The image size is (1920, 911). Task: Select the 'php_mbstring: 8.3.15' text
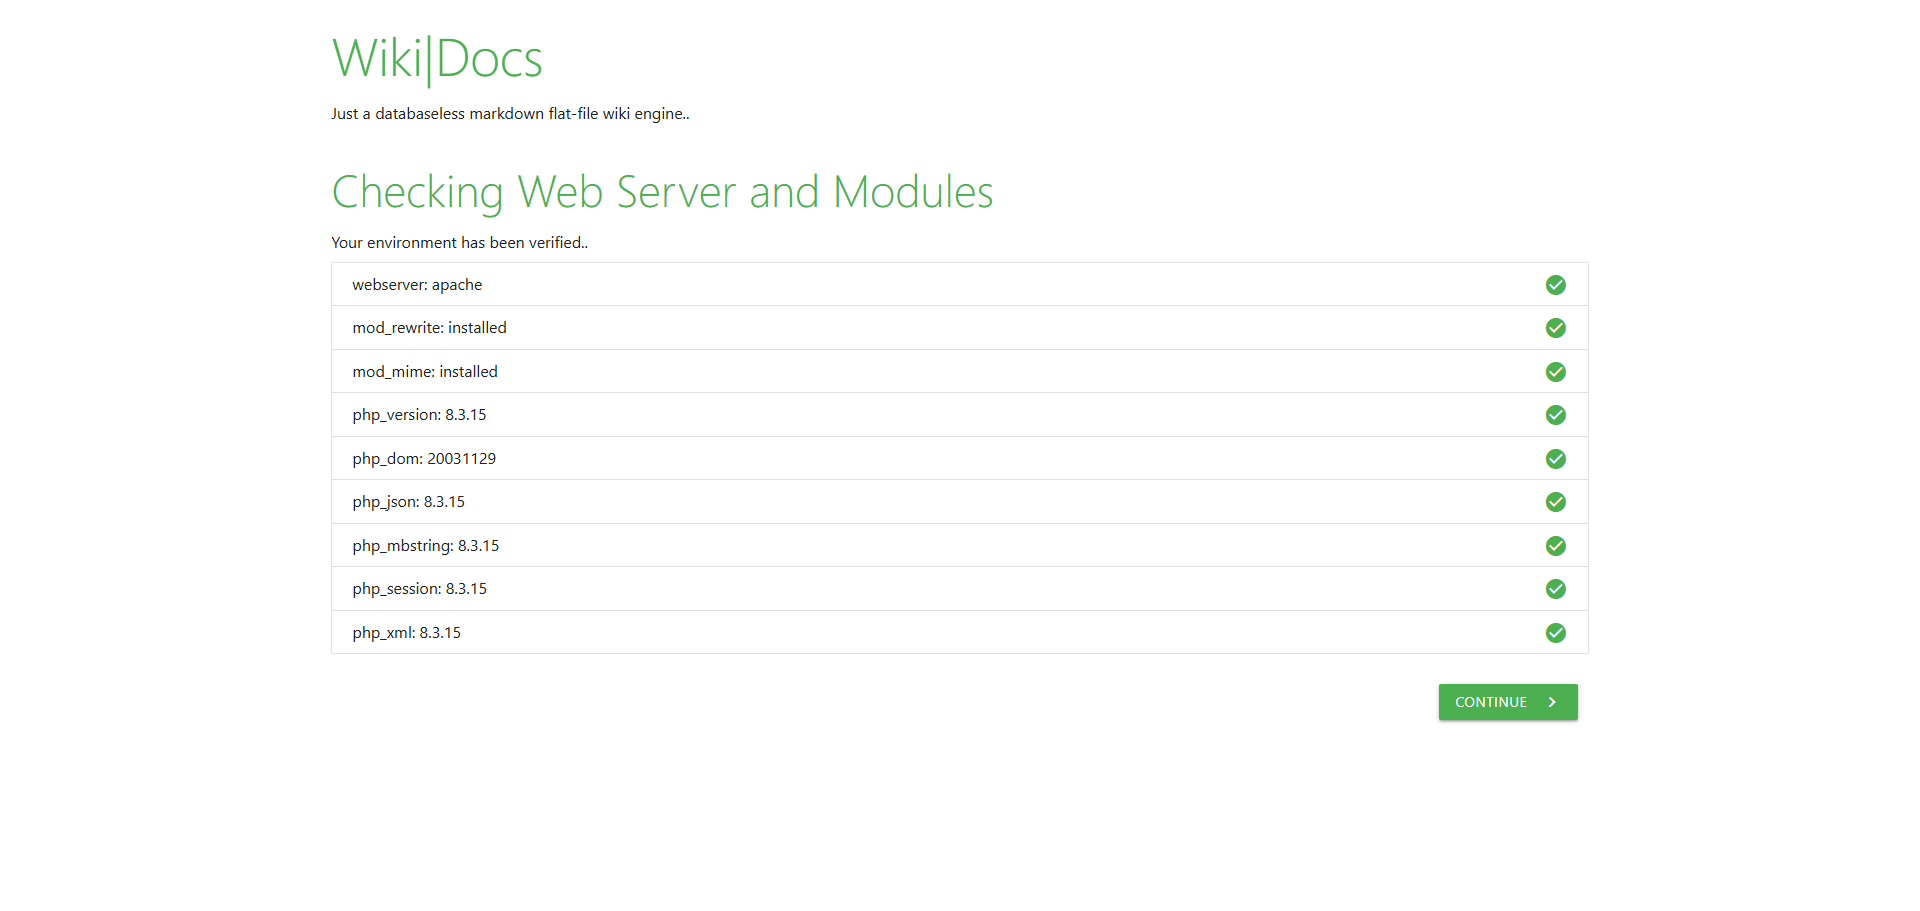(426, 546)
